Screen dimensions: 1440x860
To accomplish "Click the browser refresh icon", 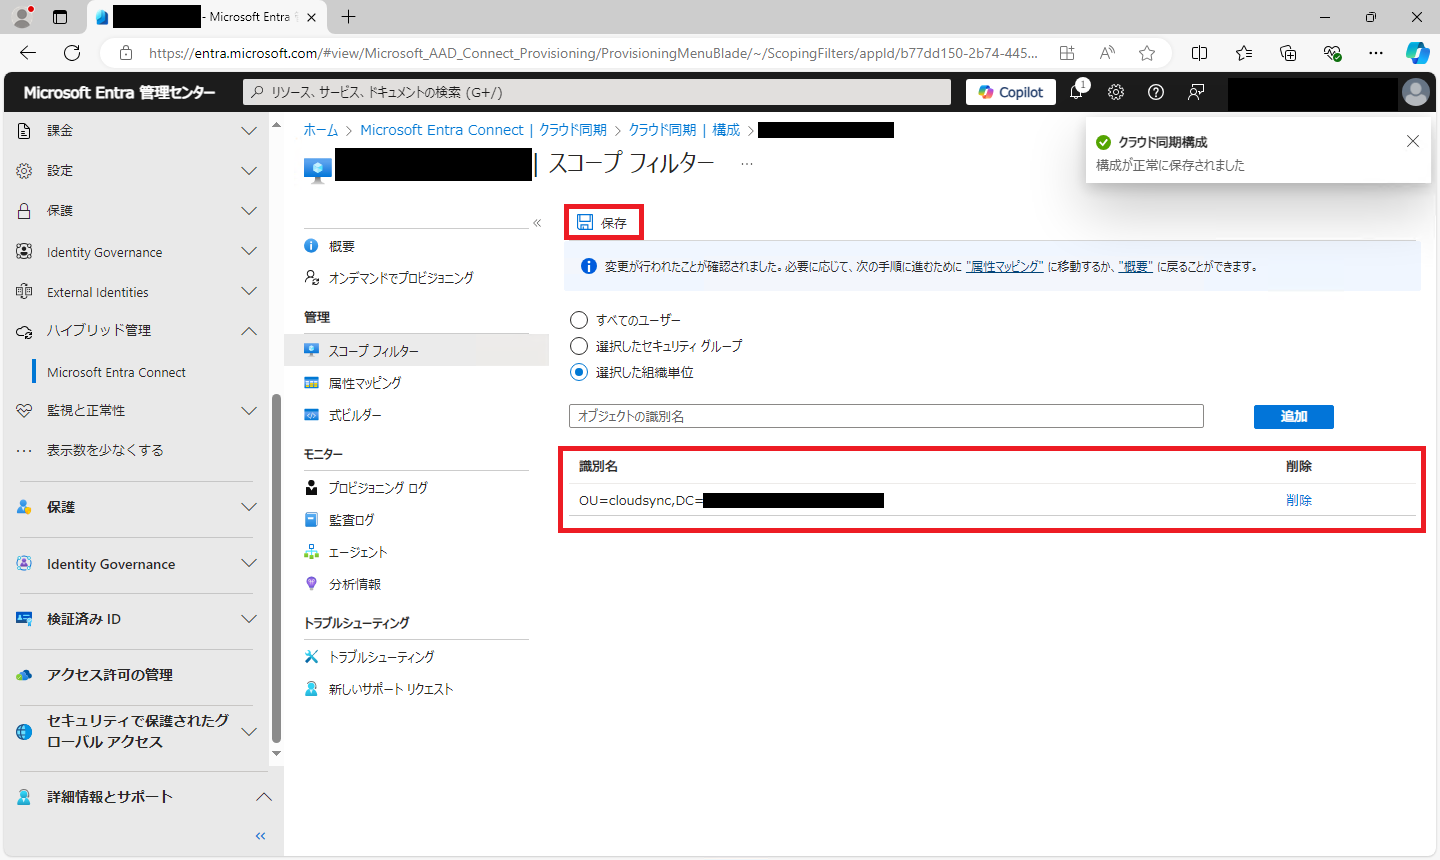I will (x=72, y=53).
